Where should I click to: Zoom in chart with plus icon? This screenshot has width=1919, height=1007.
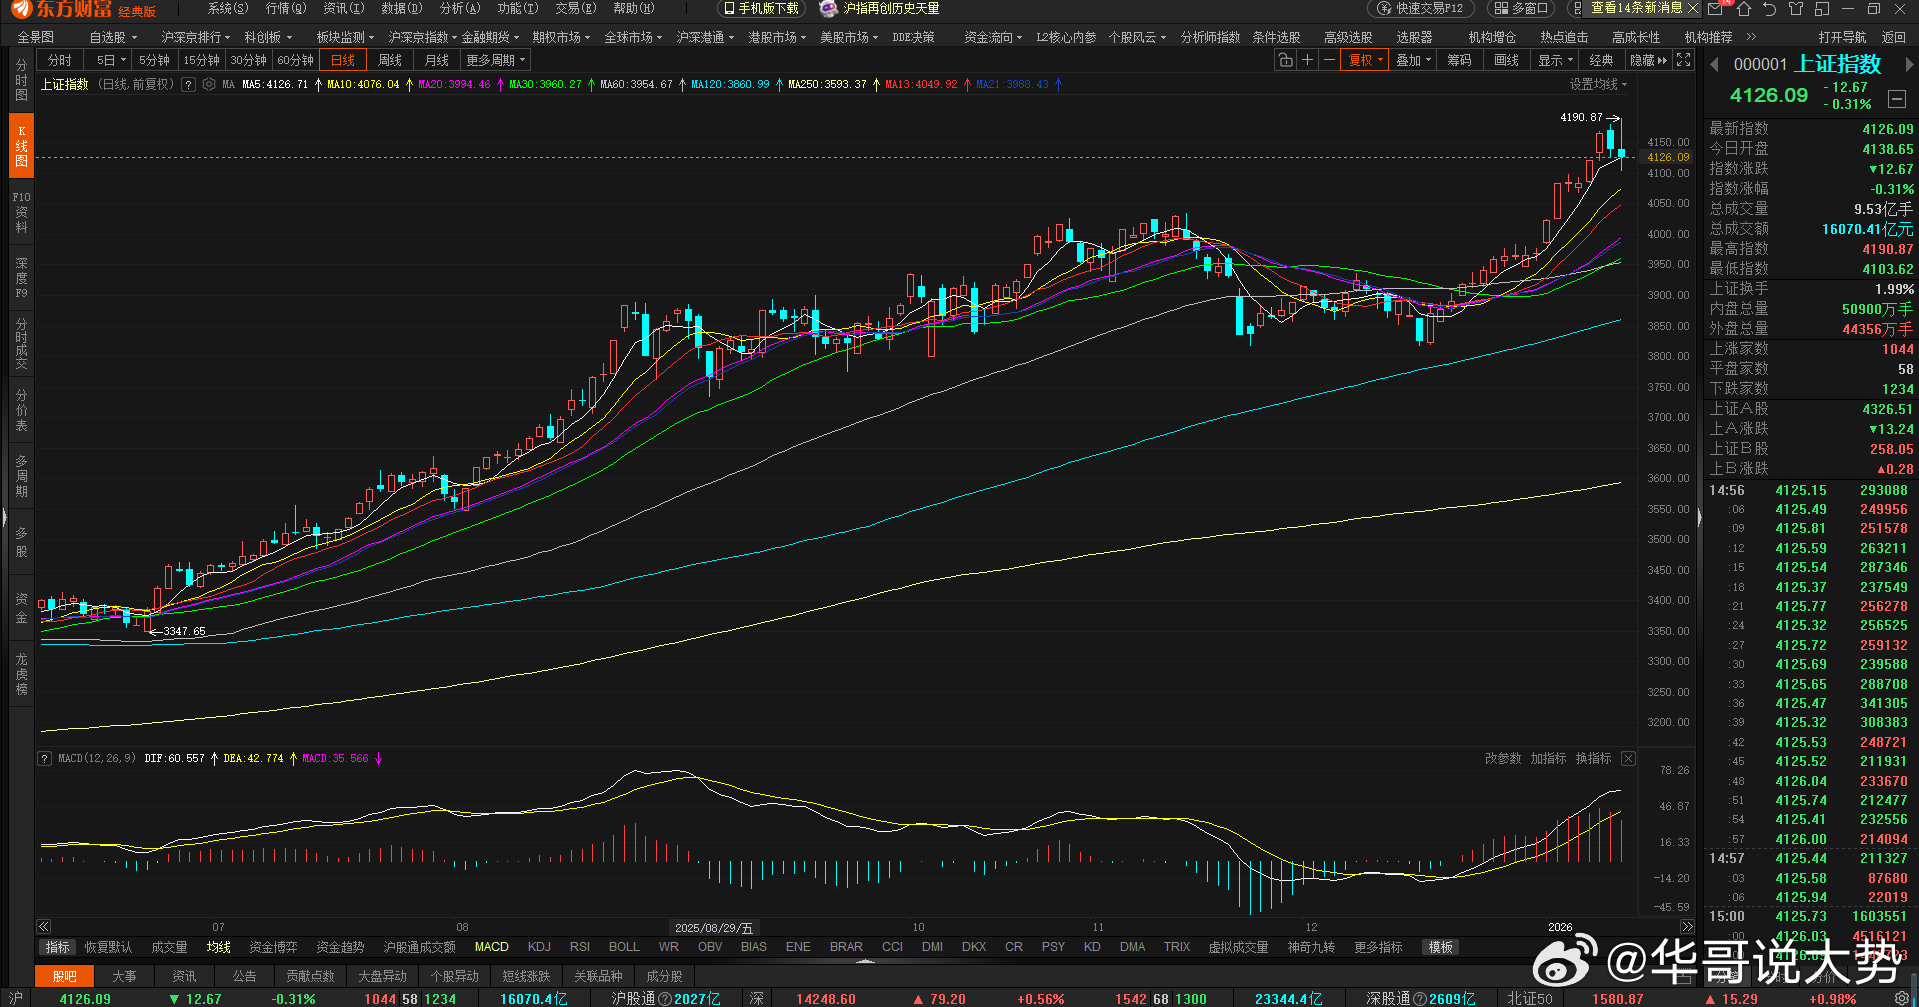coord(1307,60)
